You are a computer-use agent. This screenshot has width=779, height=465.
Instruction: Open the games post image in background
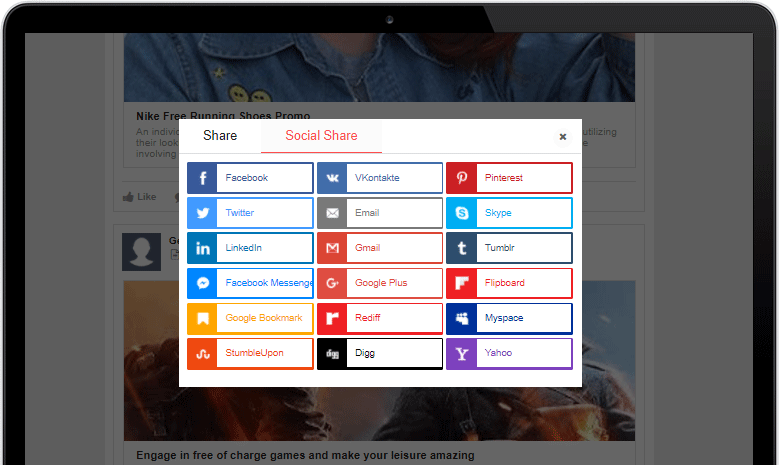(x=379, y=361)
